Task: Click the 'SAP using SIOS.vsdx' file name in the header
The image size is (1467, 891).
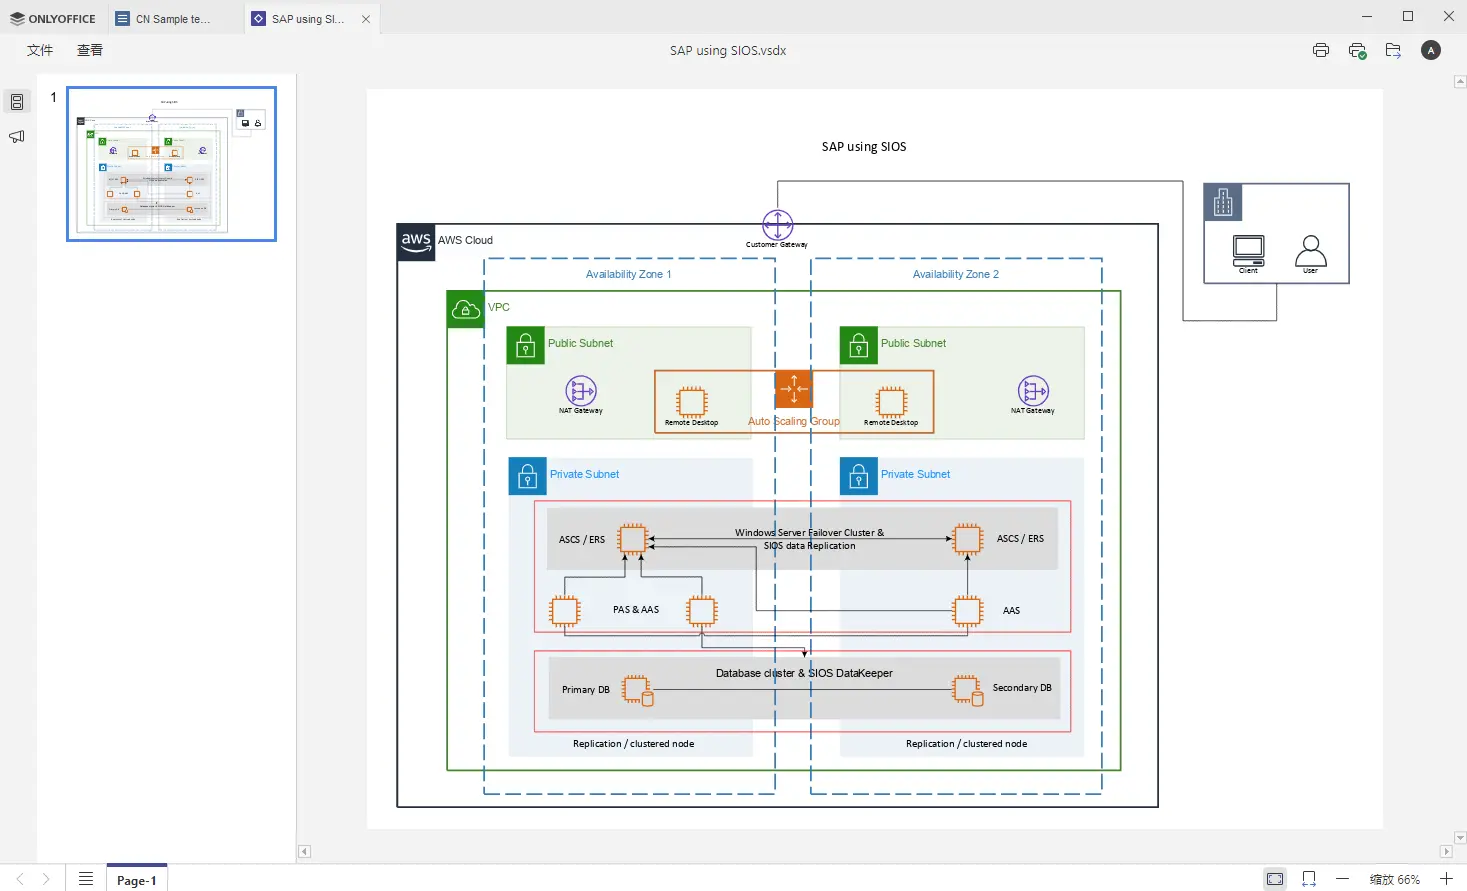Action: click(x=728, y=50)
